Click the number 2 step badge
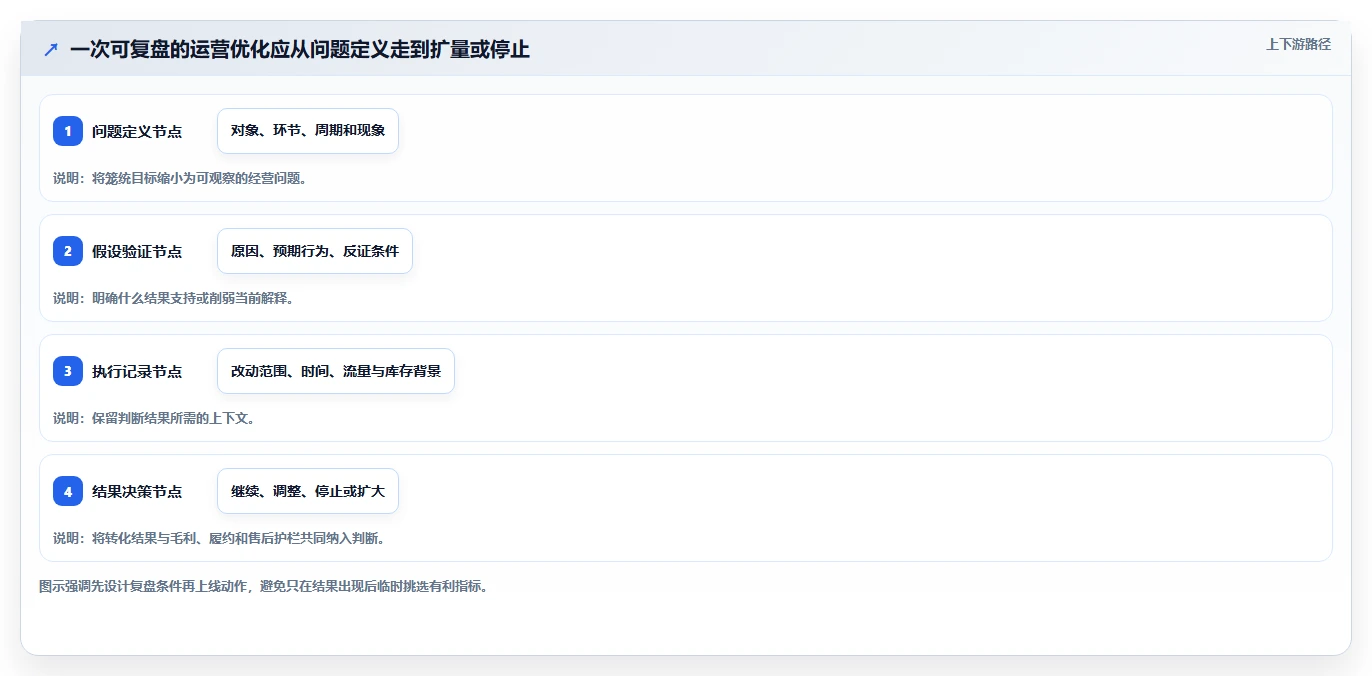Viewport: 1372px width, 676px height. (x=68, y=251)
